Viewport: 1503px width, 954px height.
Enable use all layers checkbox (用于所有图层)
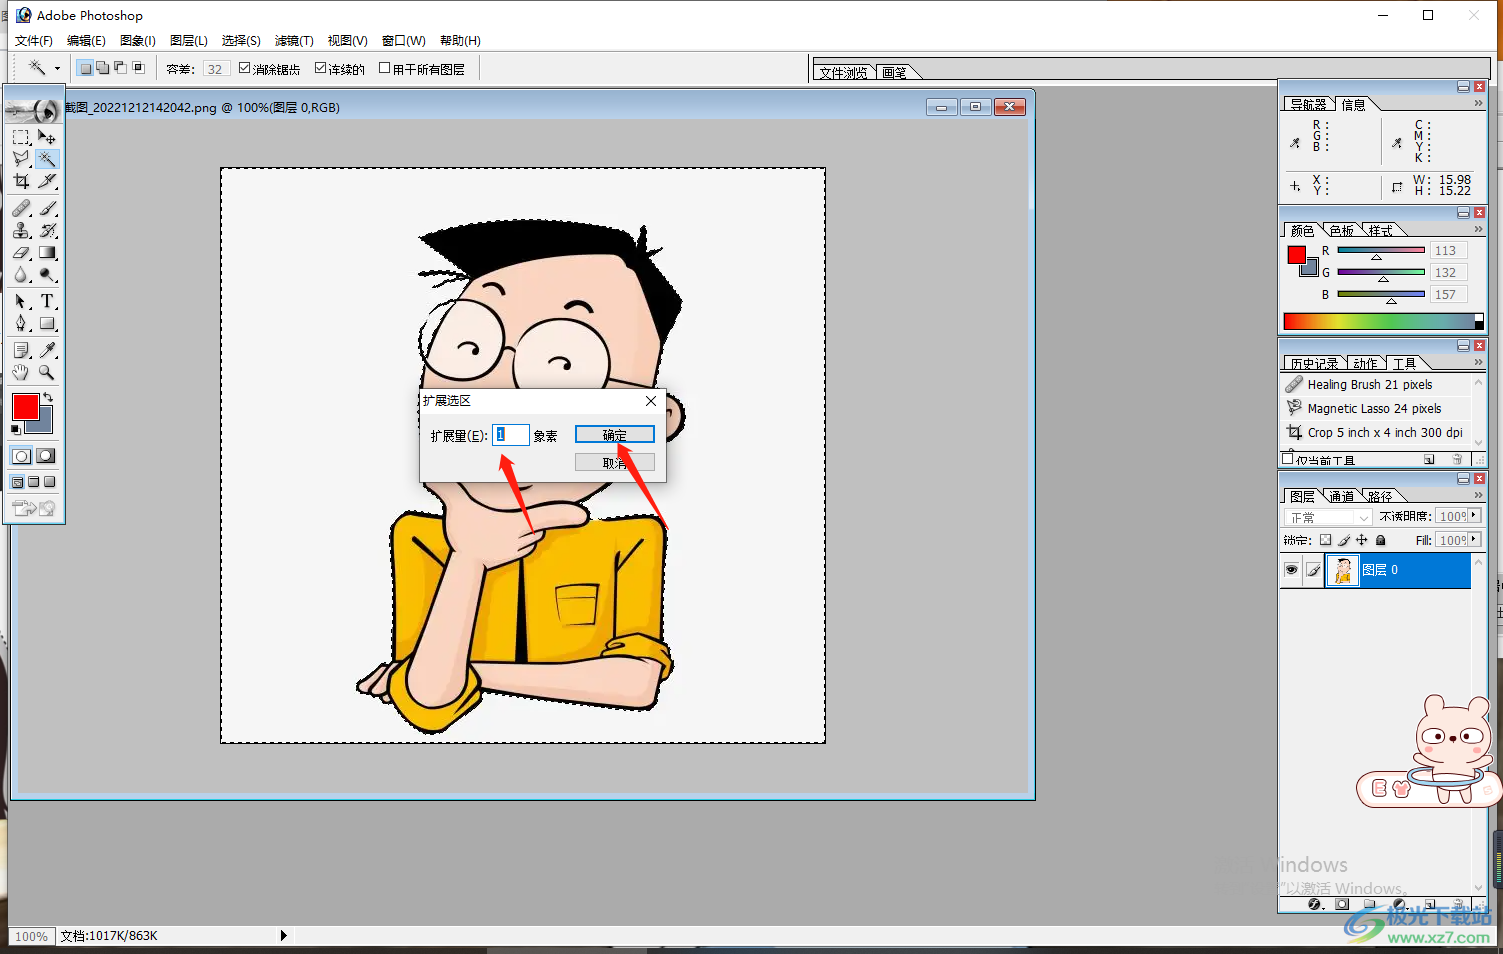click(384, 68)
